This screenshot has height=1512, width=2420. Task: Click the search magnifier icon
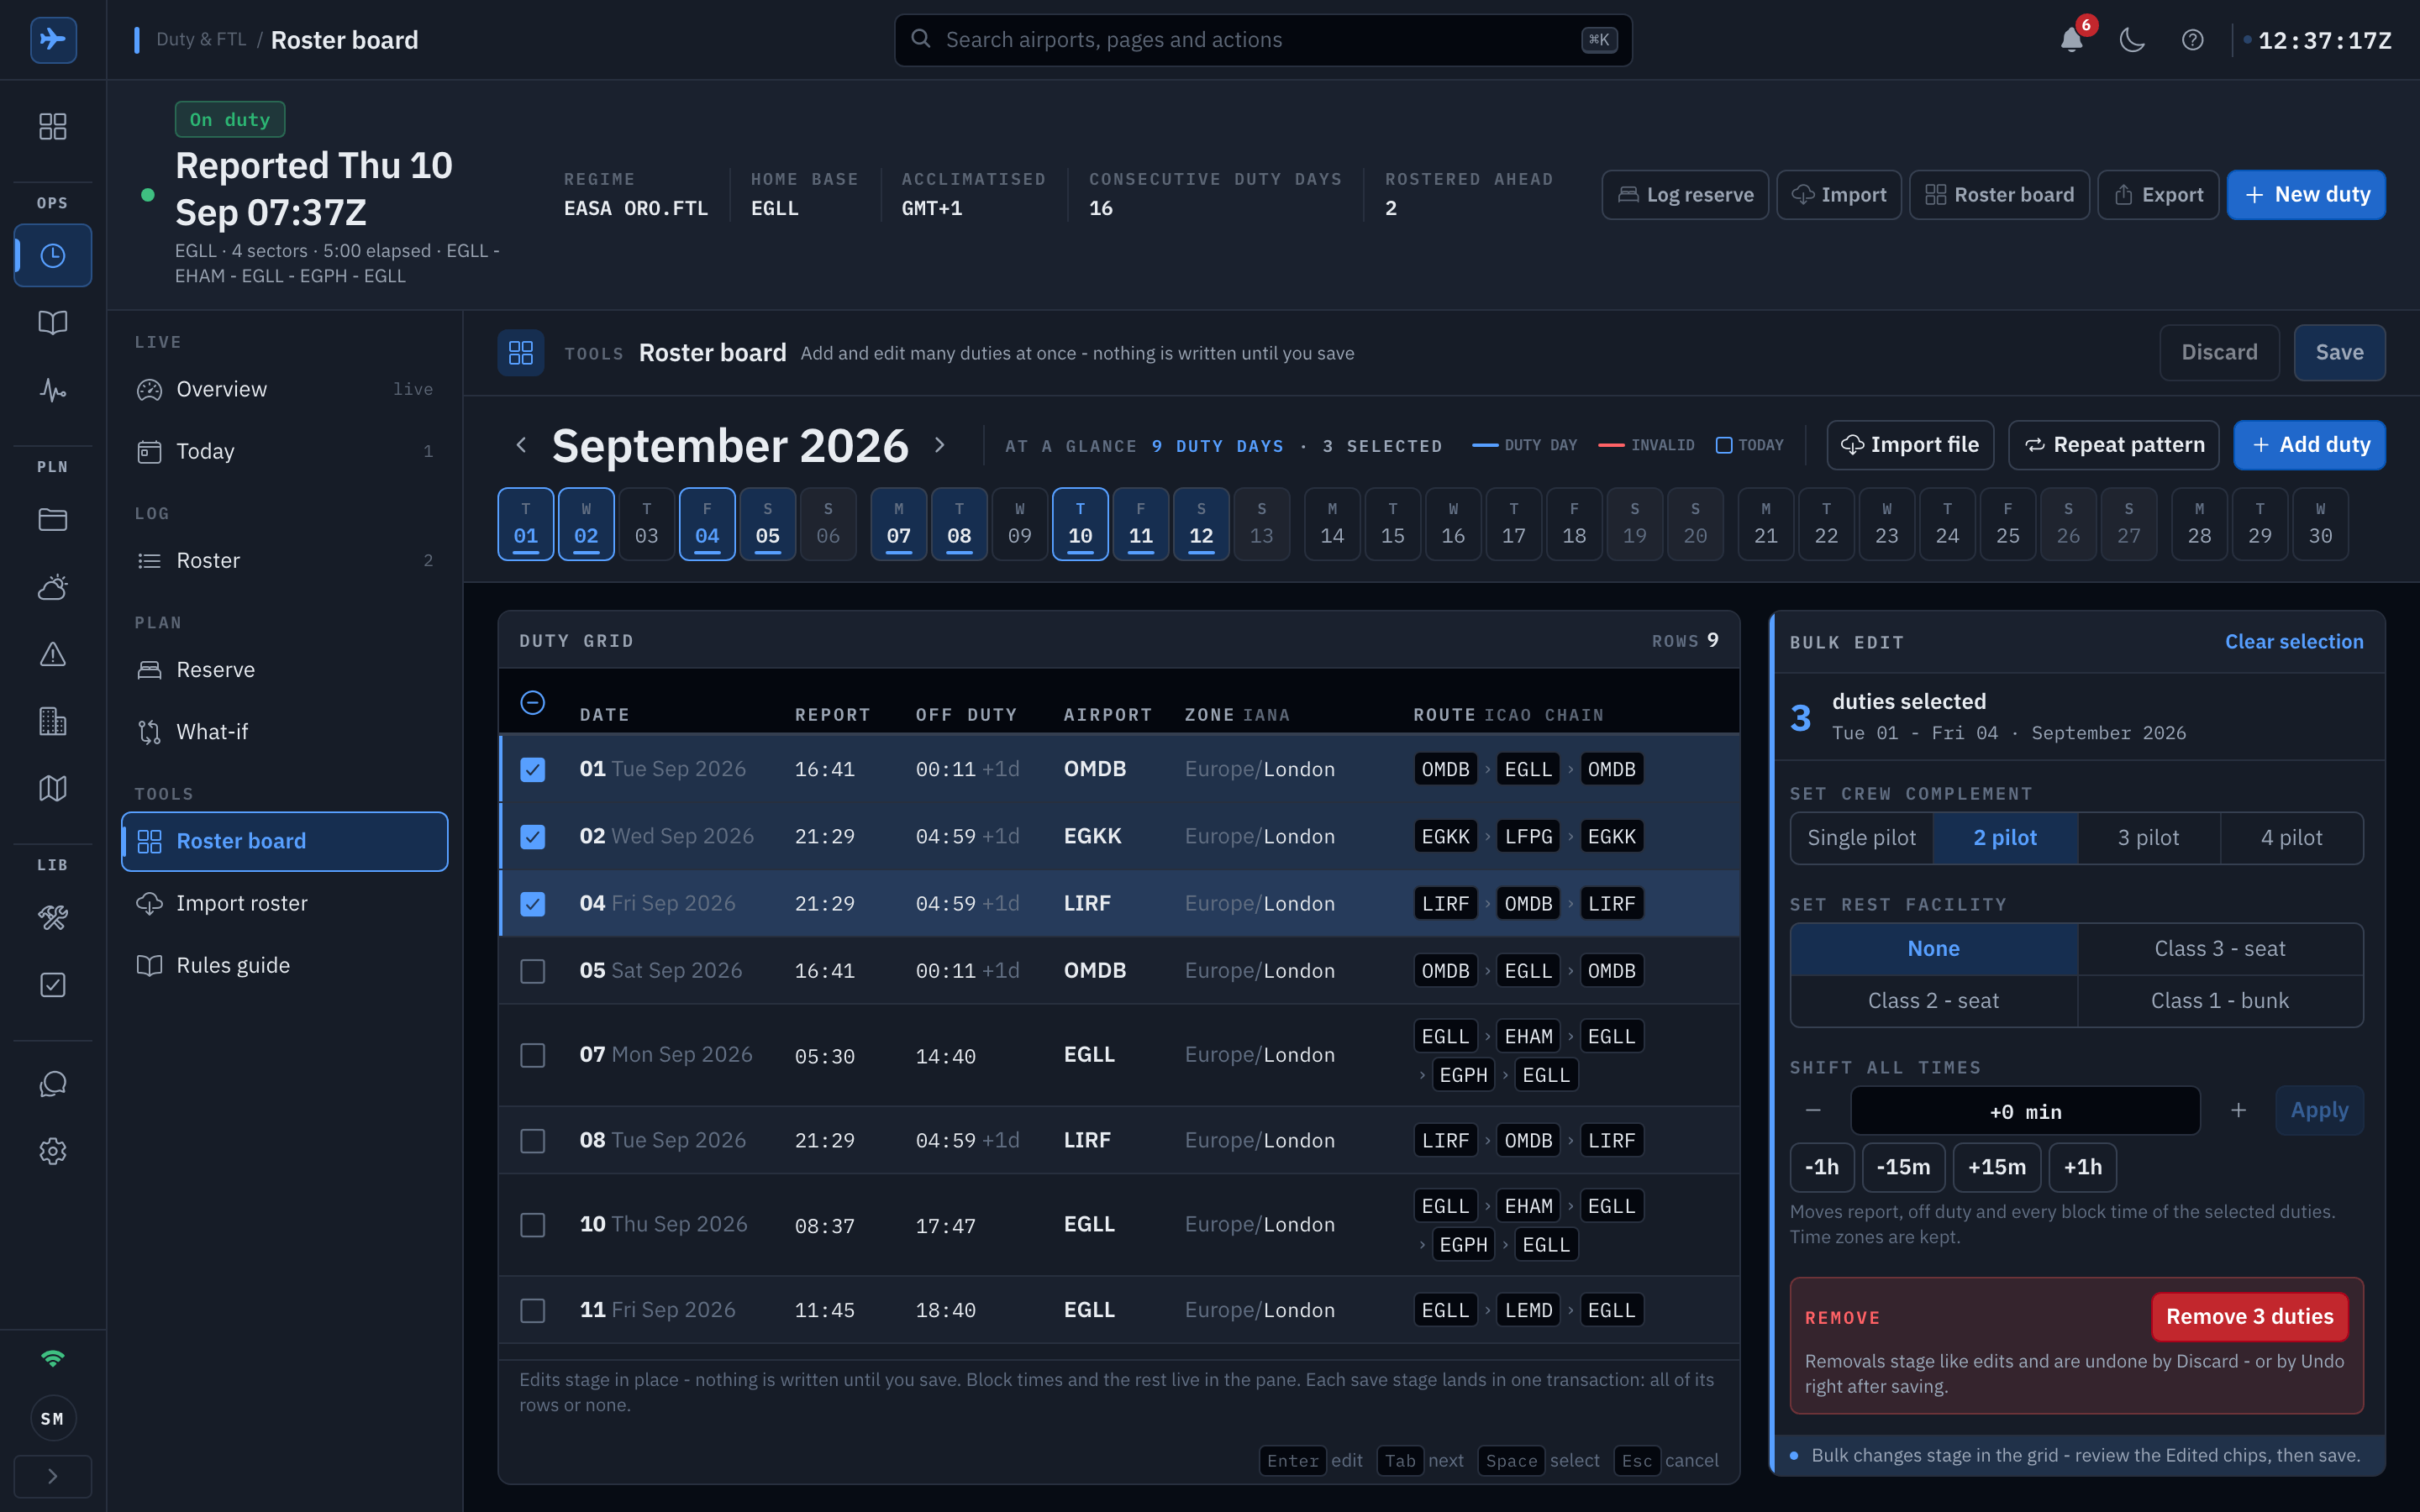coord(921,39)
